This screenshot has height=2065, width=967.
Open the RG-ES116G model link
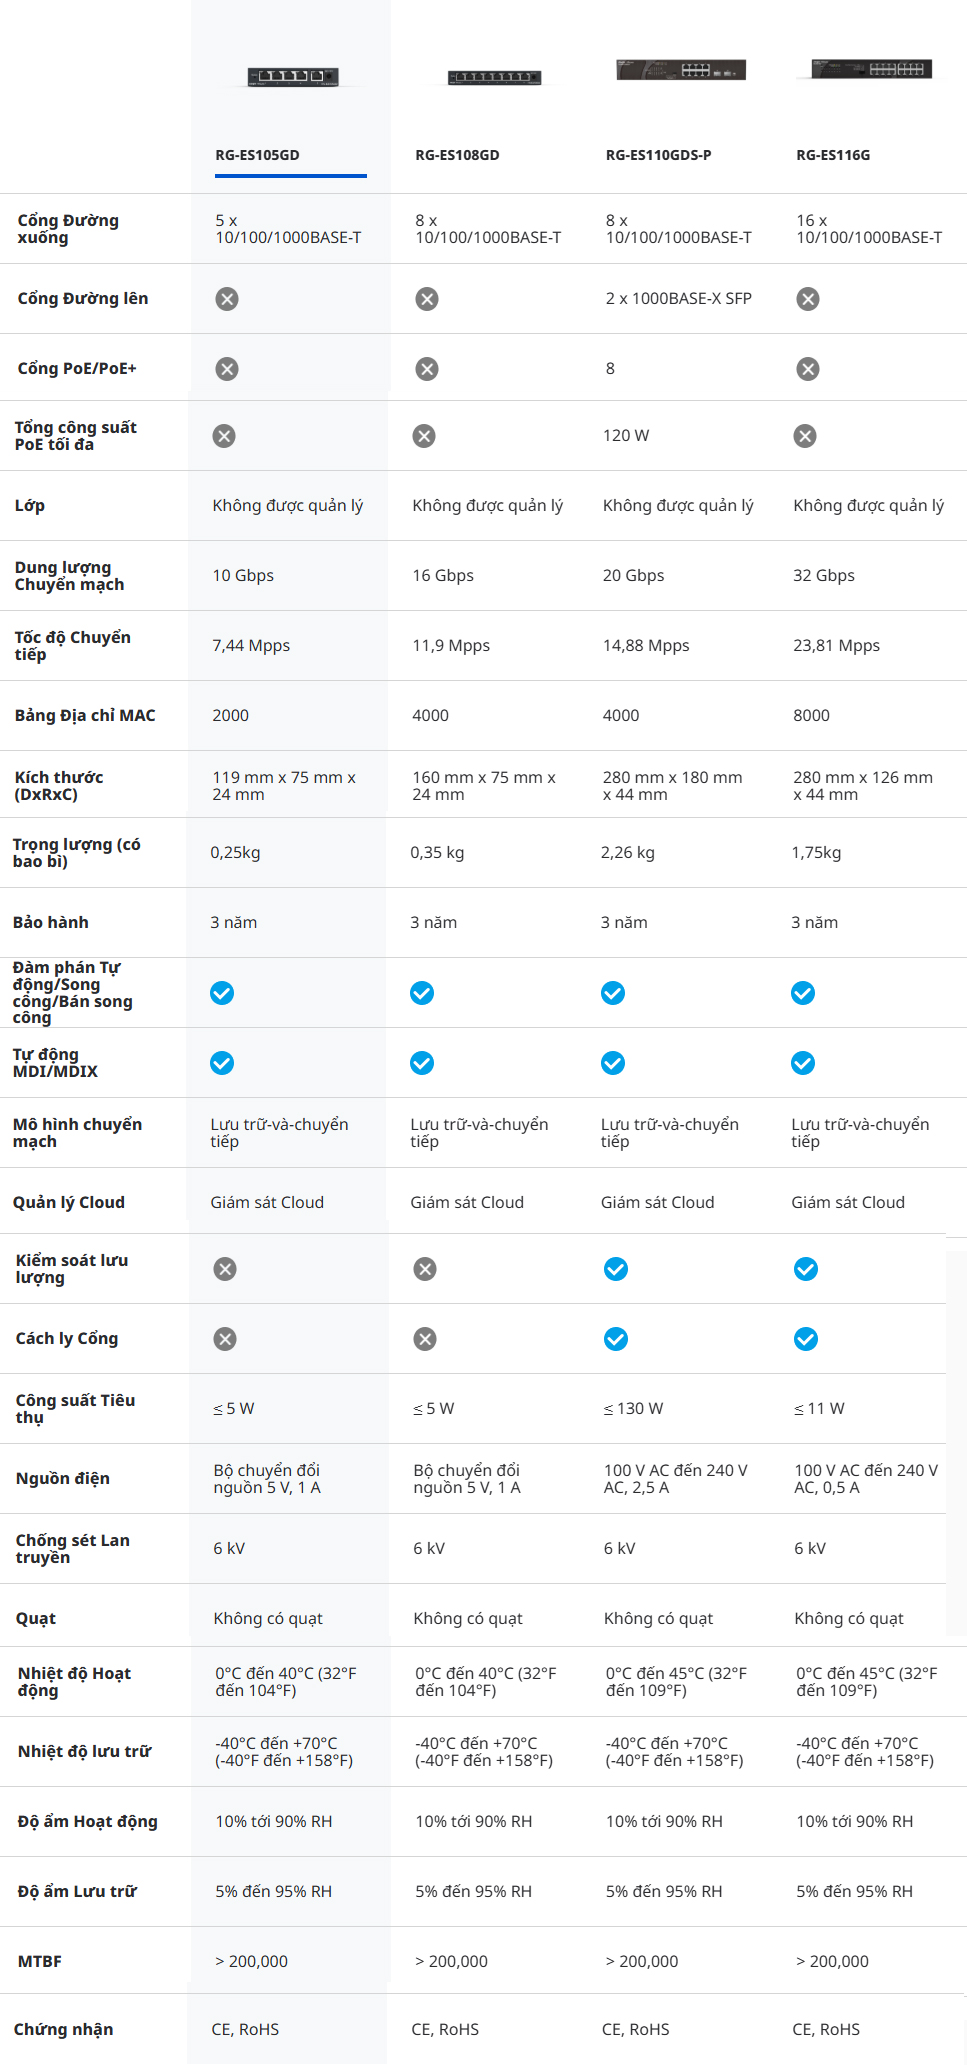[833, 155]
